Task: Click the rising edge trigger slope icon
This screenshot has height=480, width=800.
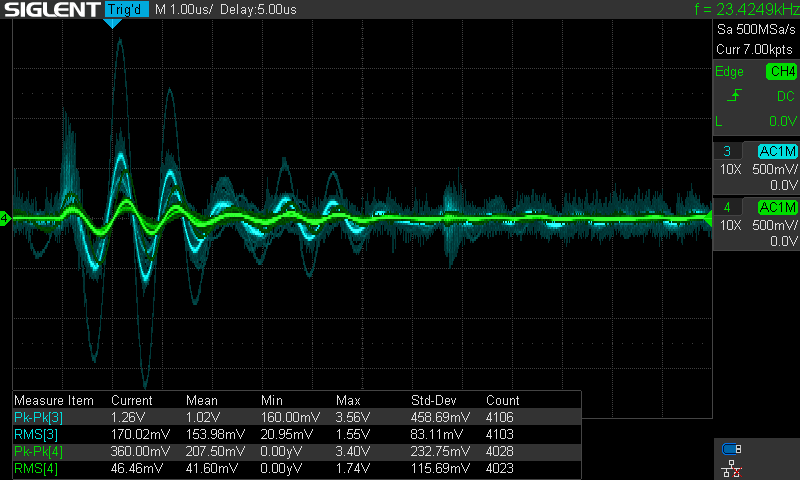Action: (735, 96)
